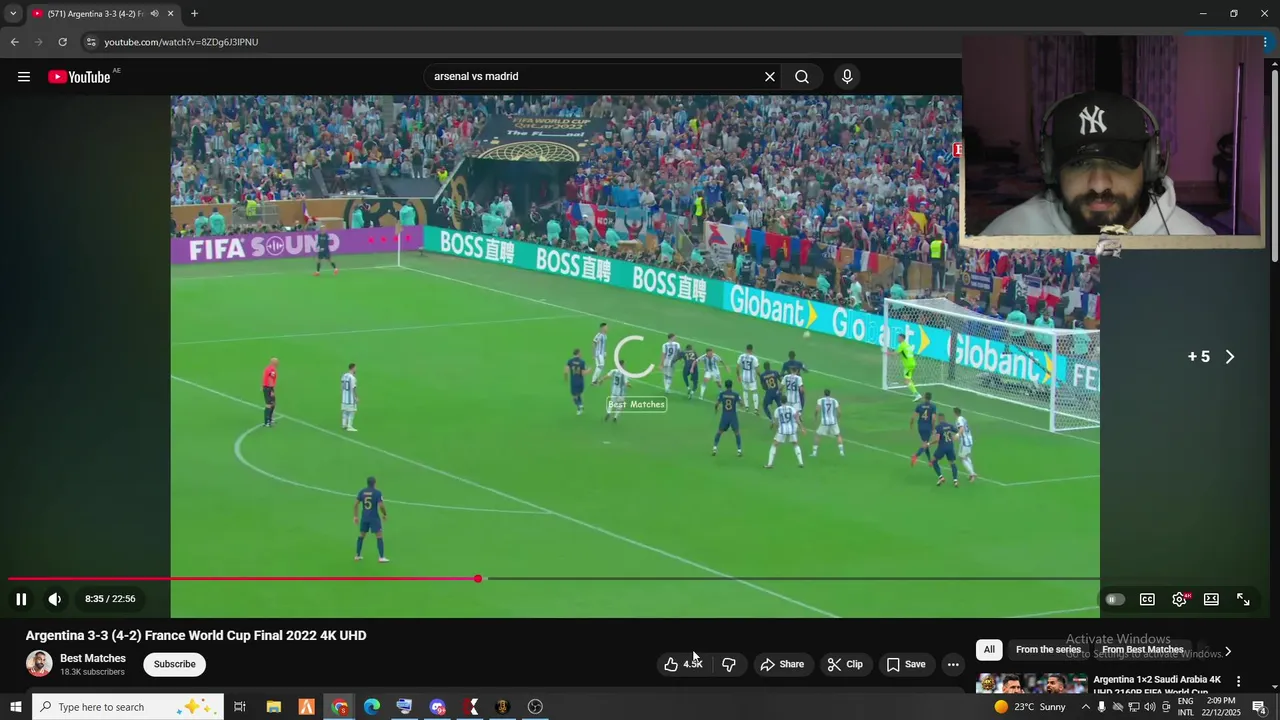The width and height of the screenshot is (1280, 720).
Task: Toggle autoplay switch in player
Action: tap(1115, 599)
